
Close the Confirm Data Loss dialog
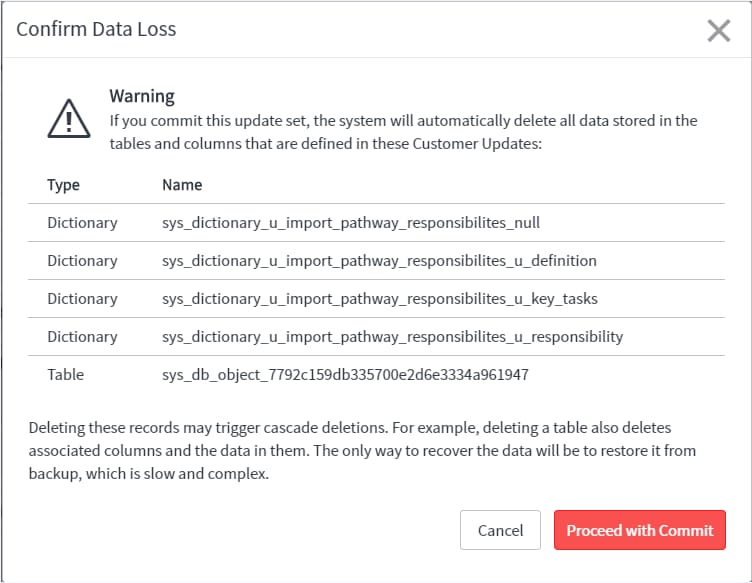(718, 31)
